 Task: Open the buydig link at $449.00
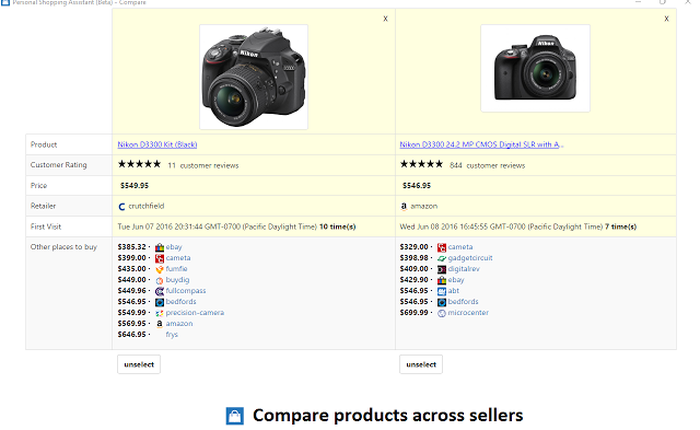click(176, 279)
